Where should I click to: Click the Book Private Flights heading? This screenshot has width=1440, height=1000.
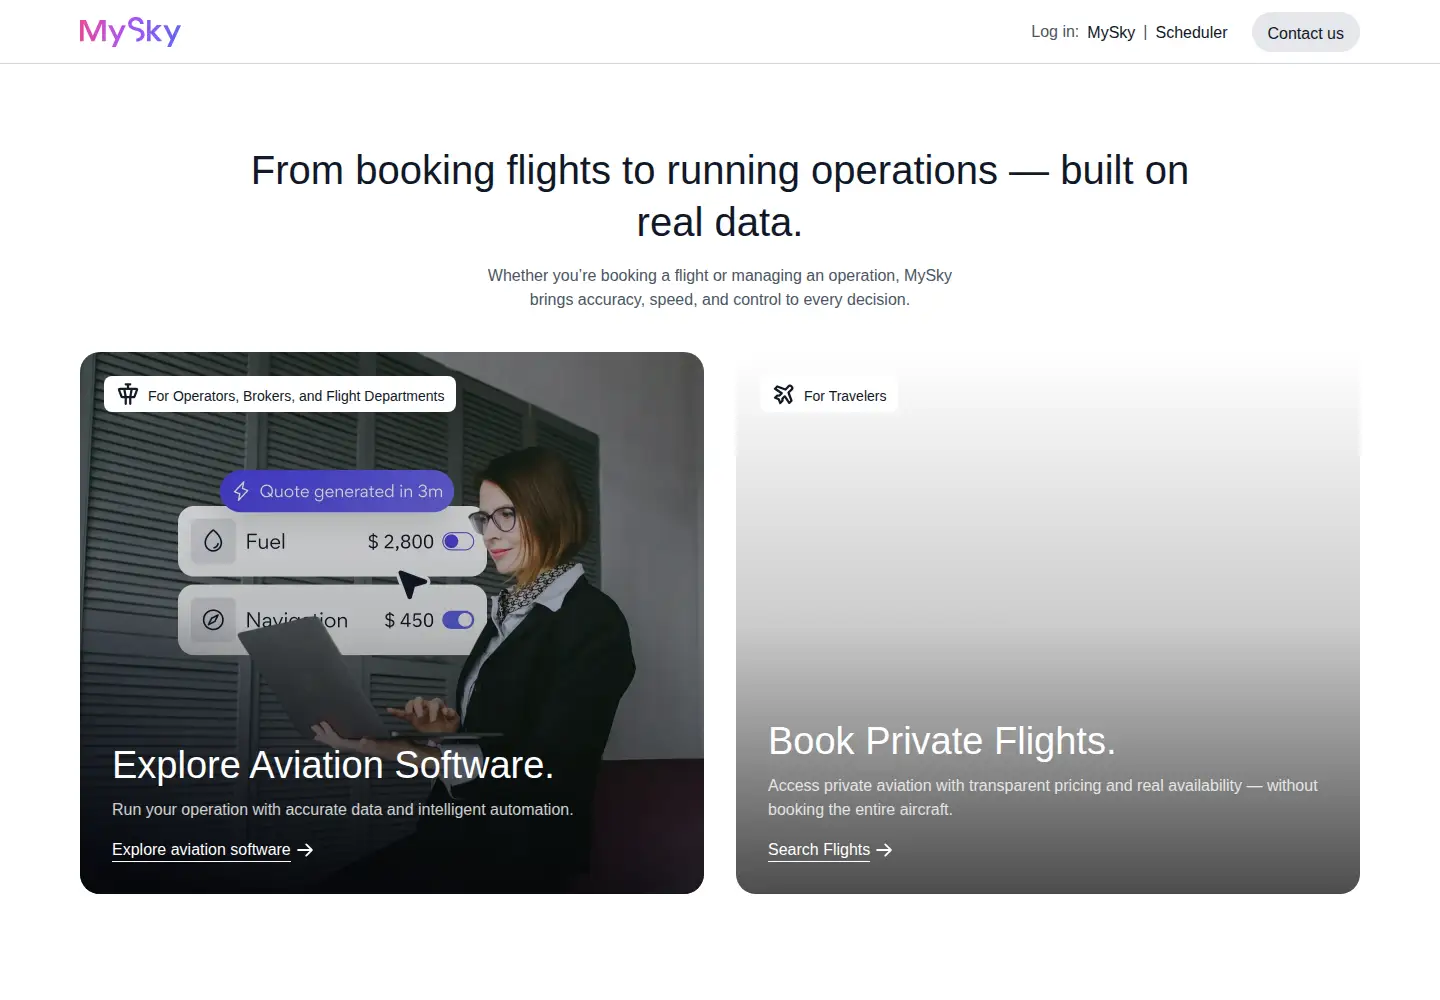[942, 741]
